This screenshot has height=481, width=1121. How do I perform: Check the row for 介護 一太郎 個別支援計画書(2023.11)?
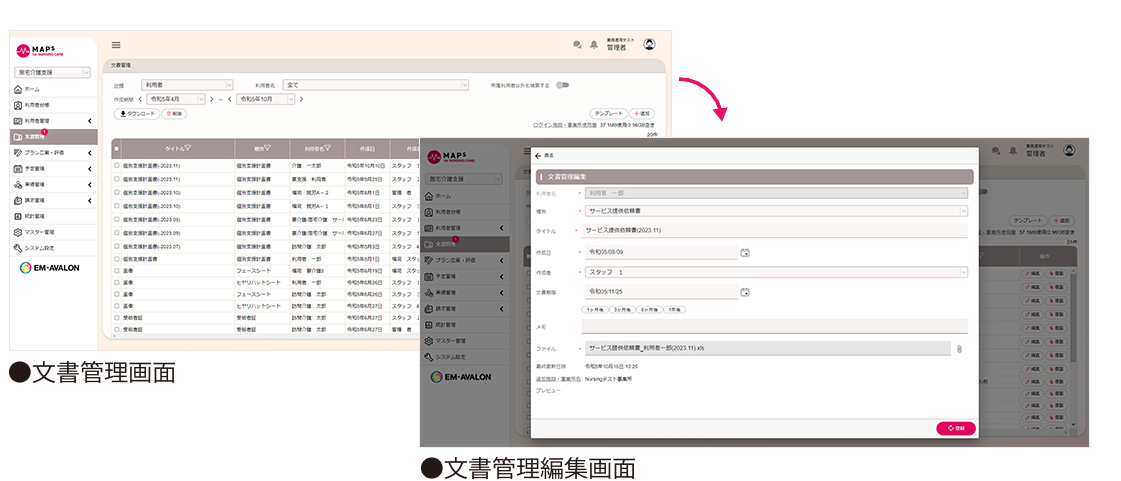[x=117, y=165]
